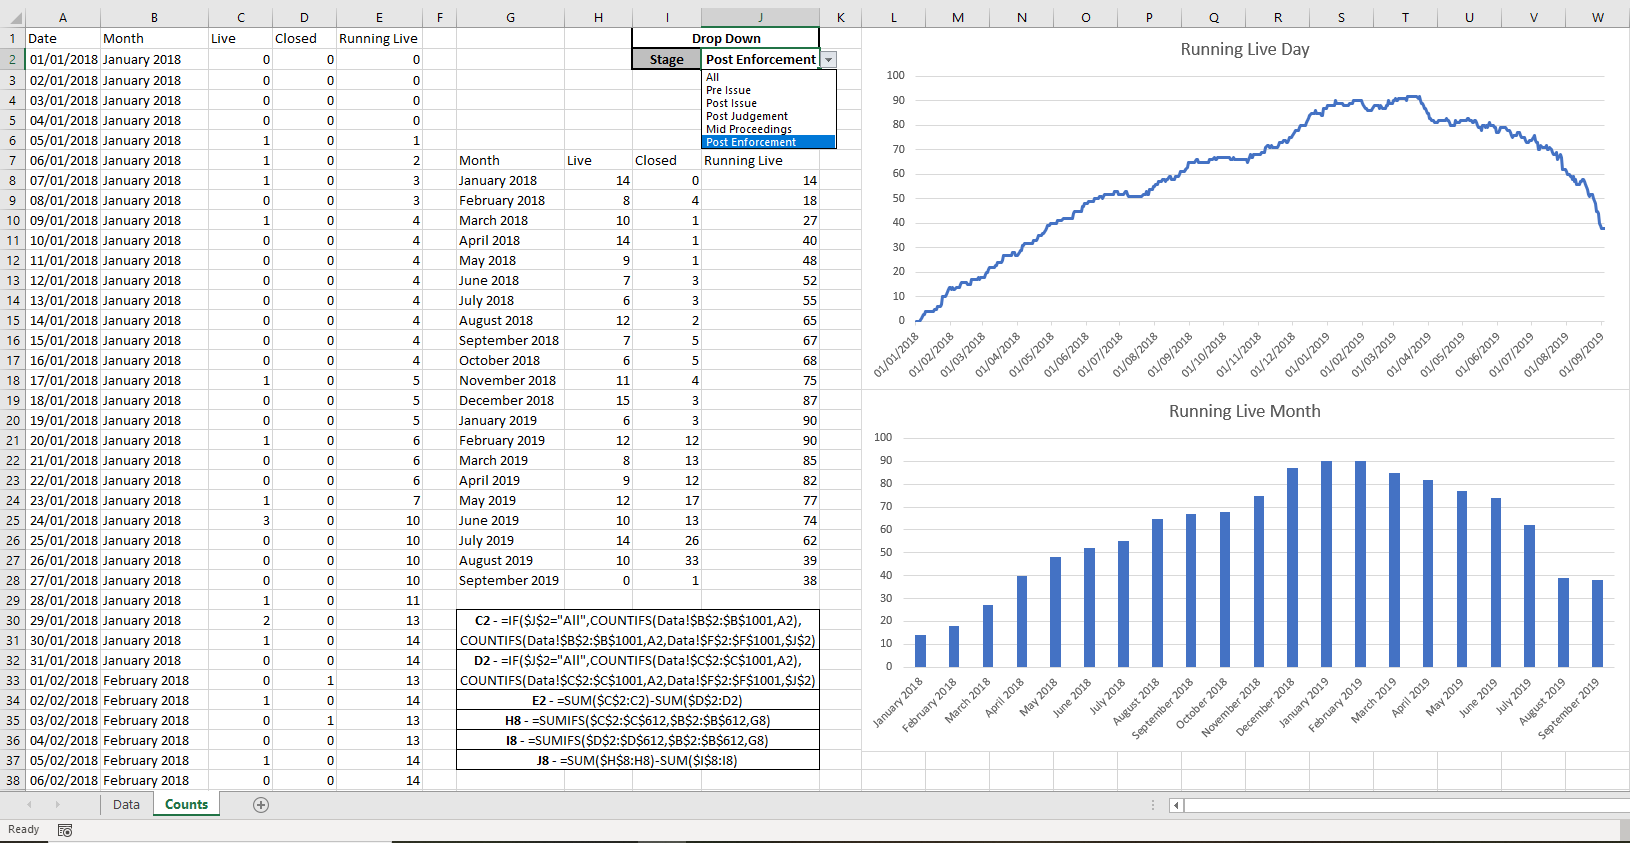The width and height of the screenshot is (1630, 843).
Task: Select the C2 formula description cell
Action: coord(638,630)
